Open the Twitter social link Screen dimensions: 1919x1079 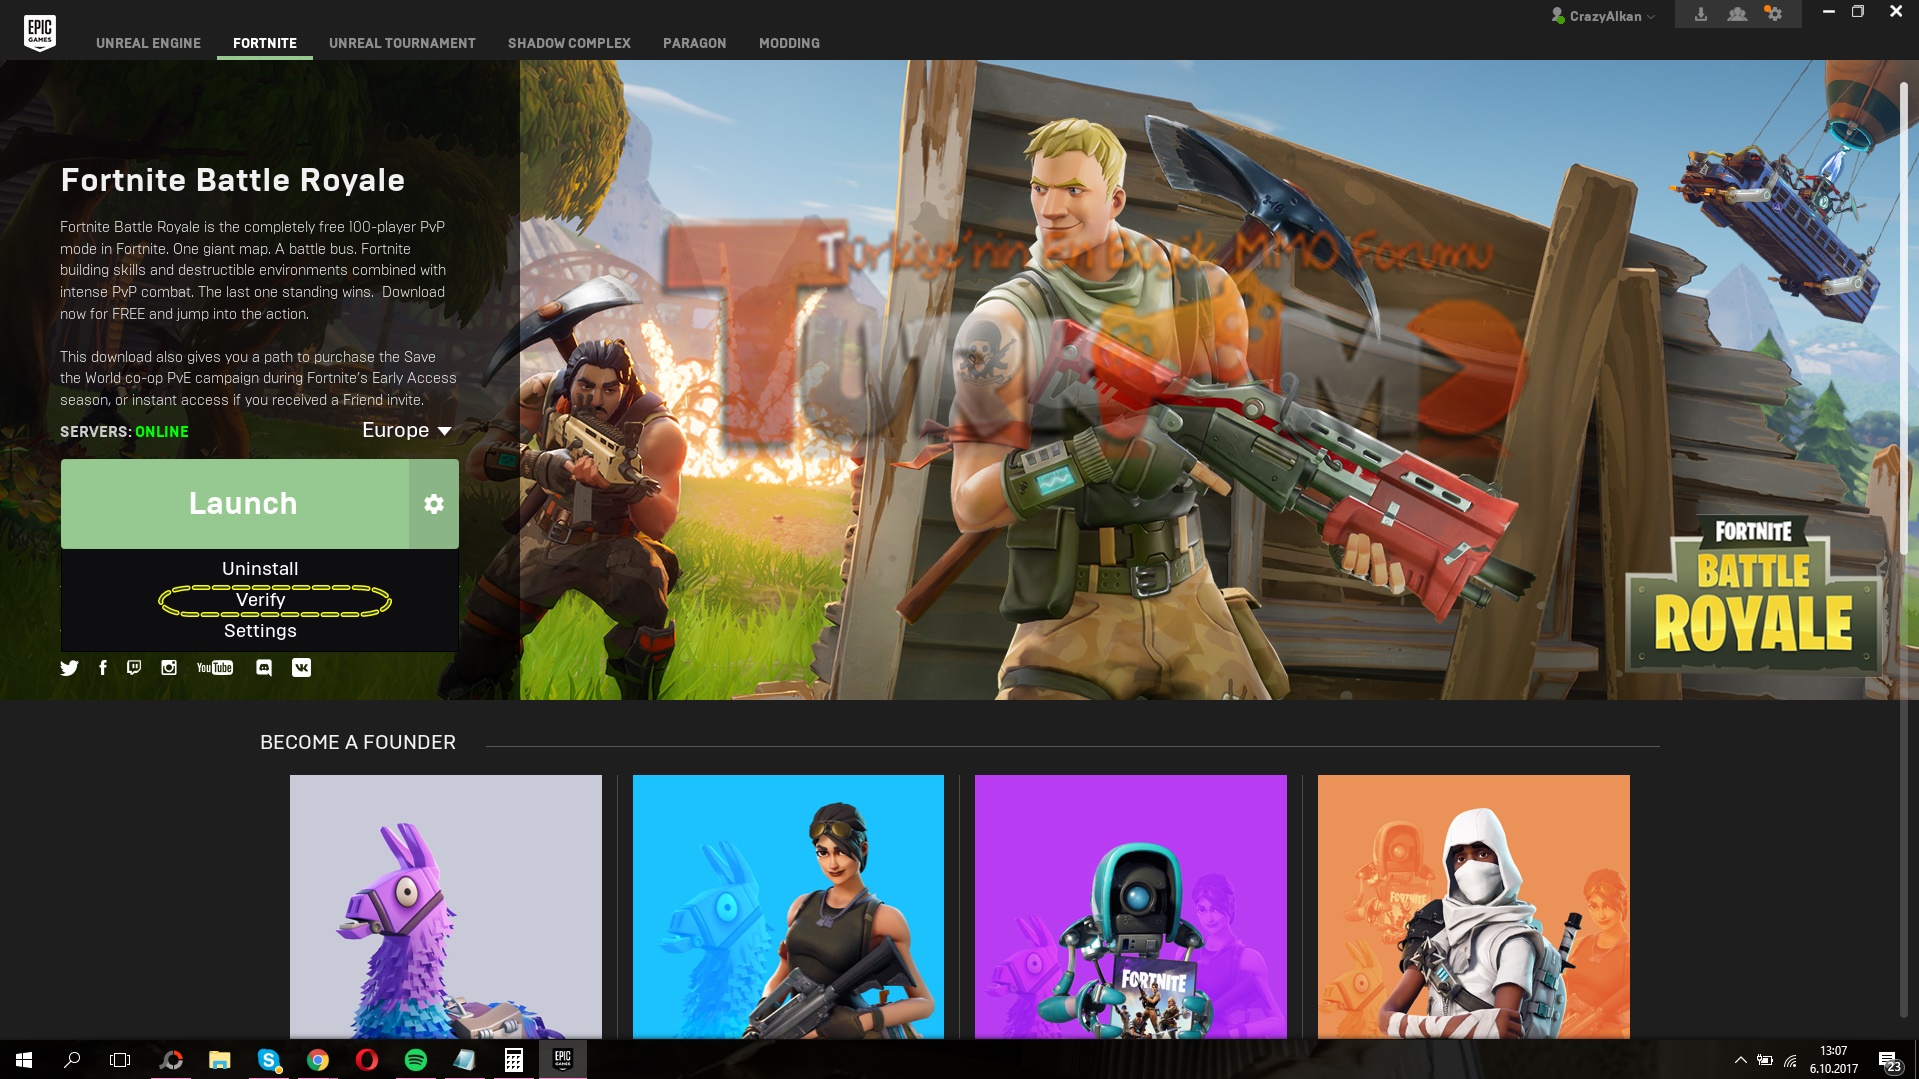pyautogui.click(x=69, y=668)
